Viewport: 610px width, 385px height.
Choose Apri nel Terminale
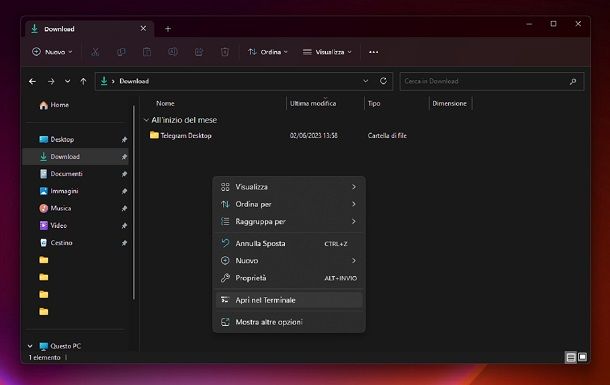pyautogui.click(x=289, y=300)
